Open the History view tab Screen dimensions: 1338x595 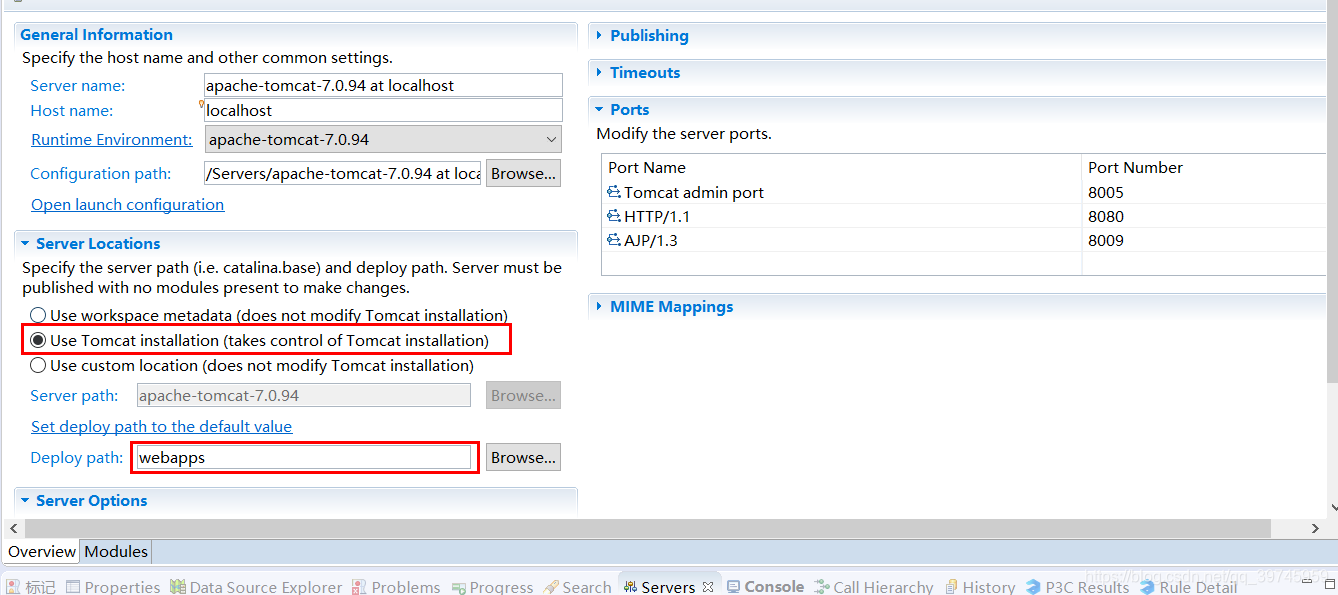pyautogui.click(x=979, y=587)
